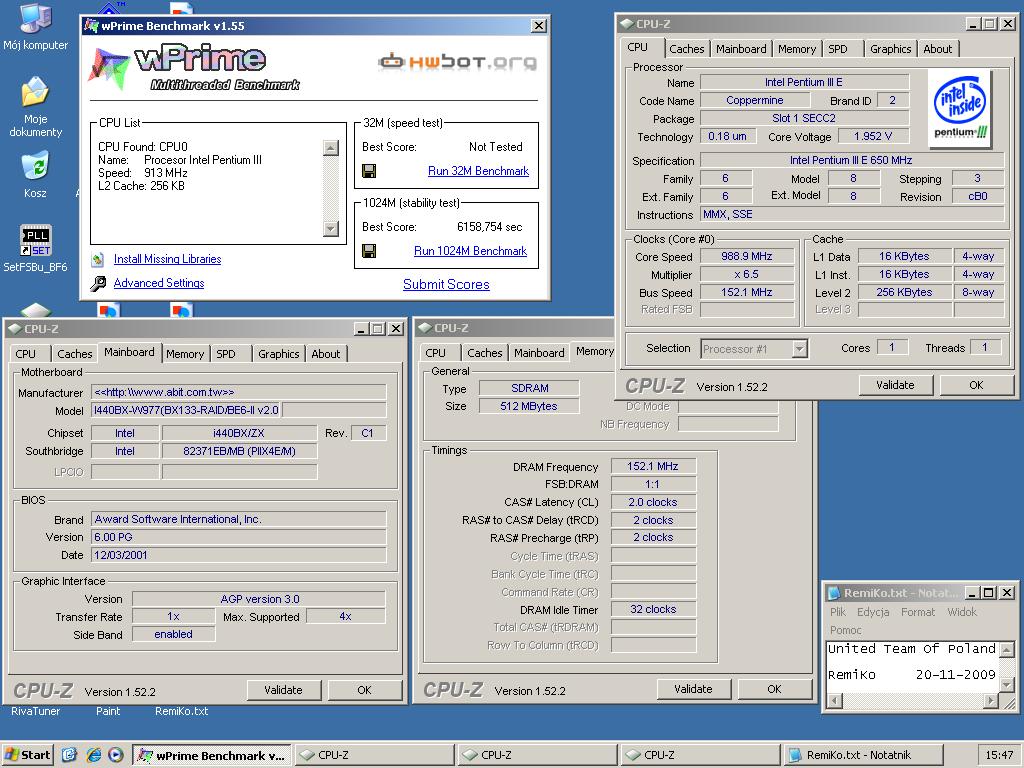Maximize the RemiKo.txt Notepad window
Image resolution: width=1024 pixels, height=768 pixels.
pos(989,592)
